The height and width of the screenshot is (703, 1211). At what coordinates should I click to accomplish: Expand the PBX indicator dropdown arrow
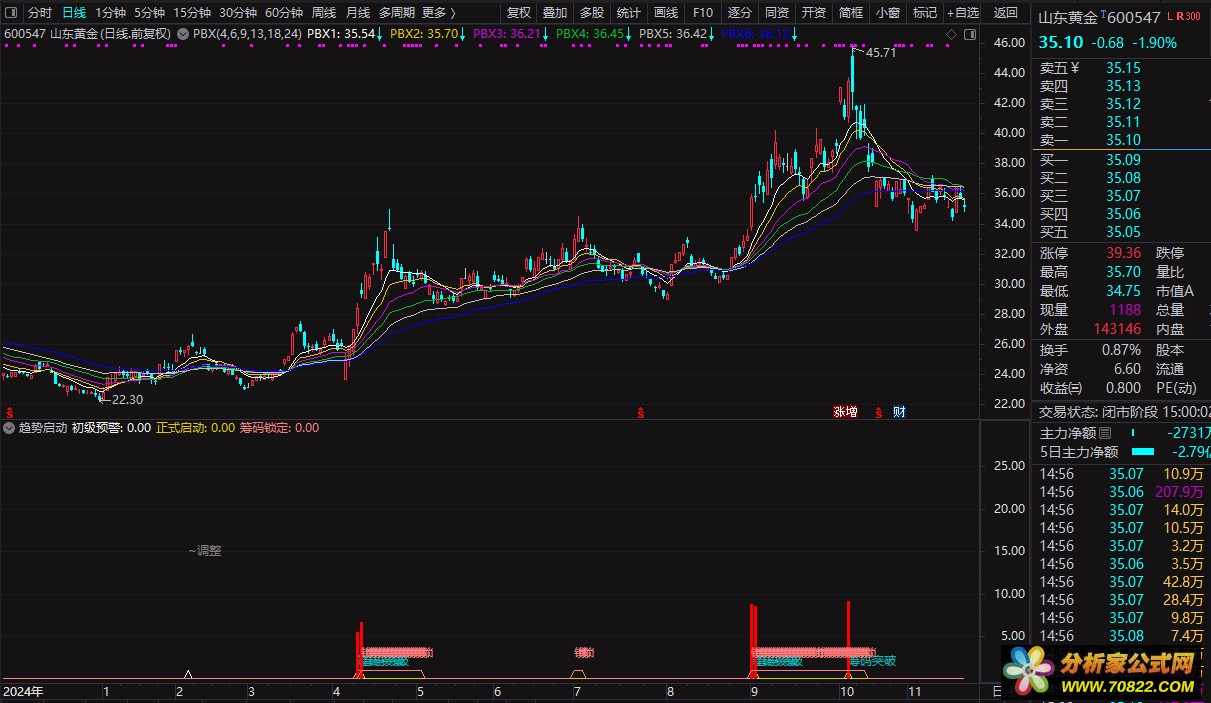(x=182, y=33)
